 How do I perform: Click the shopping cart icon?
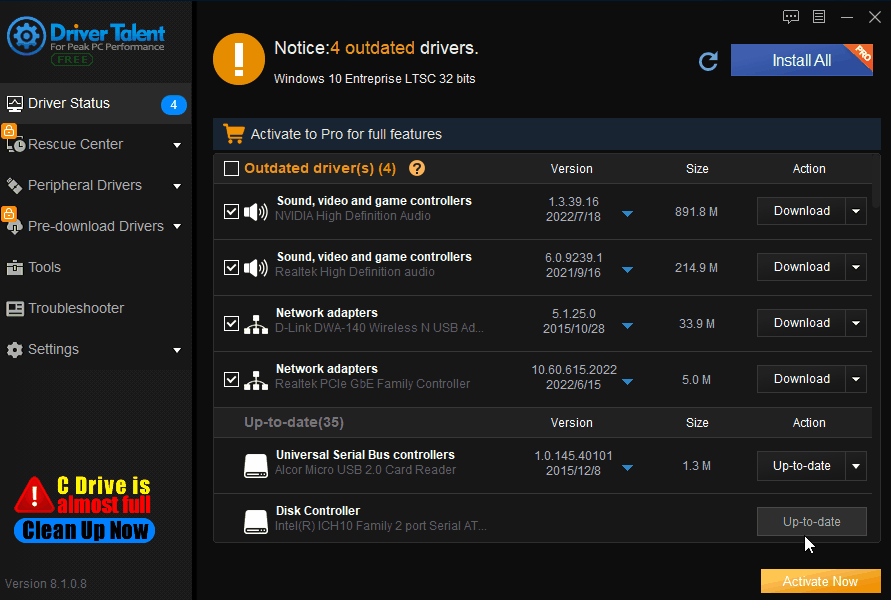coord(234,134)
